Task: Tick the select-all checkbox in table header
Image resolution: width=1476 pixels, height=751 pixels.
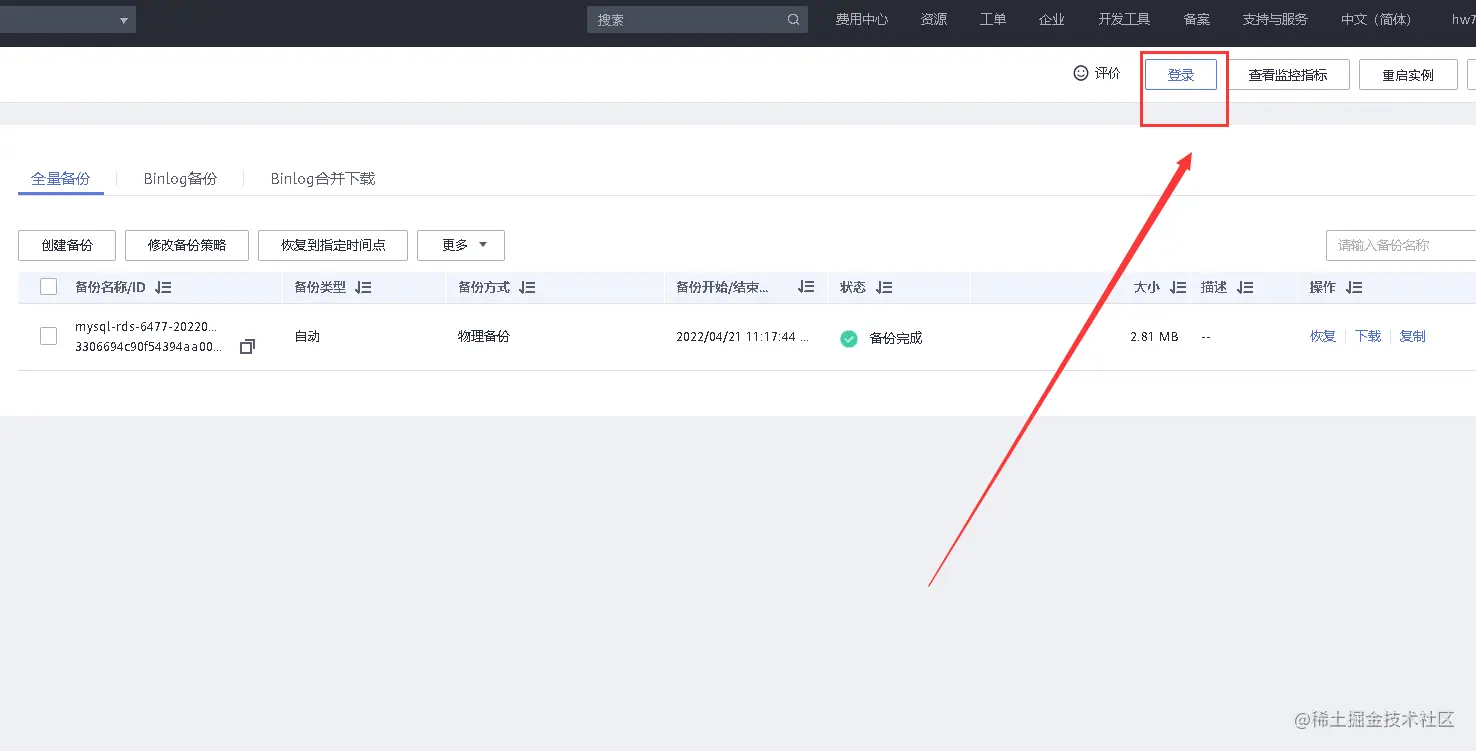Action: (x=48, y=287)
